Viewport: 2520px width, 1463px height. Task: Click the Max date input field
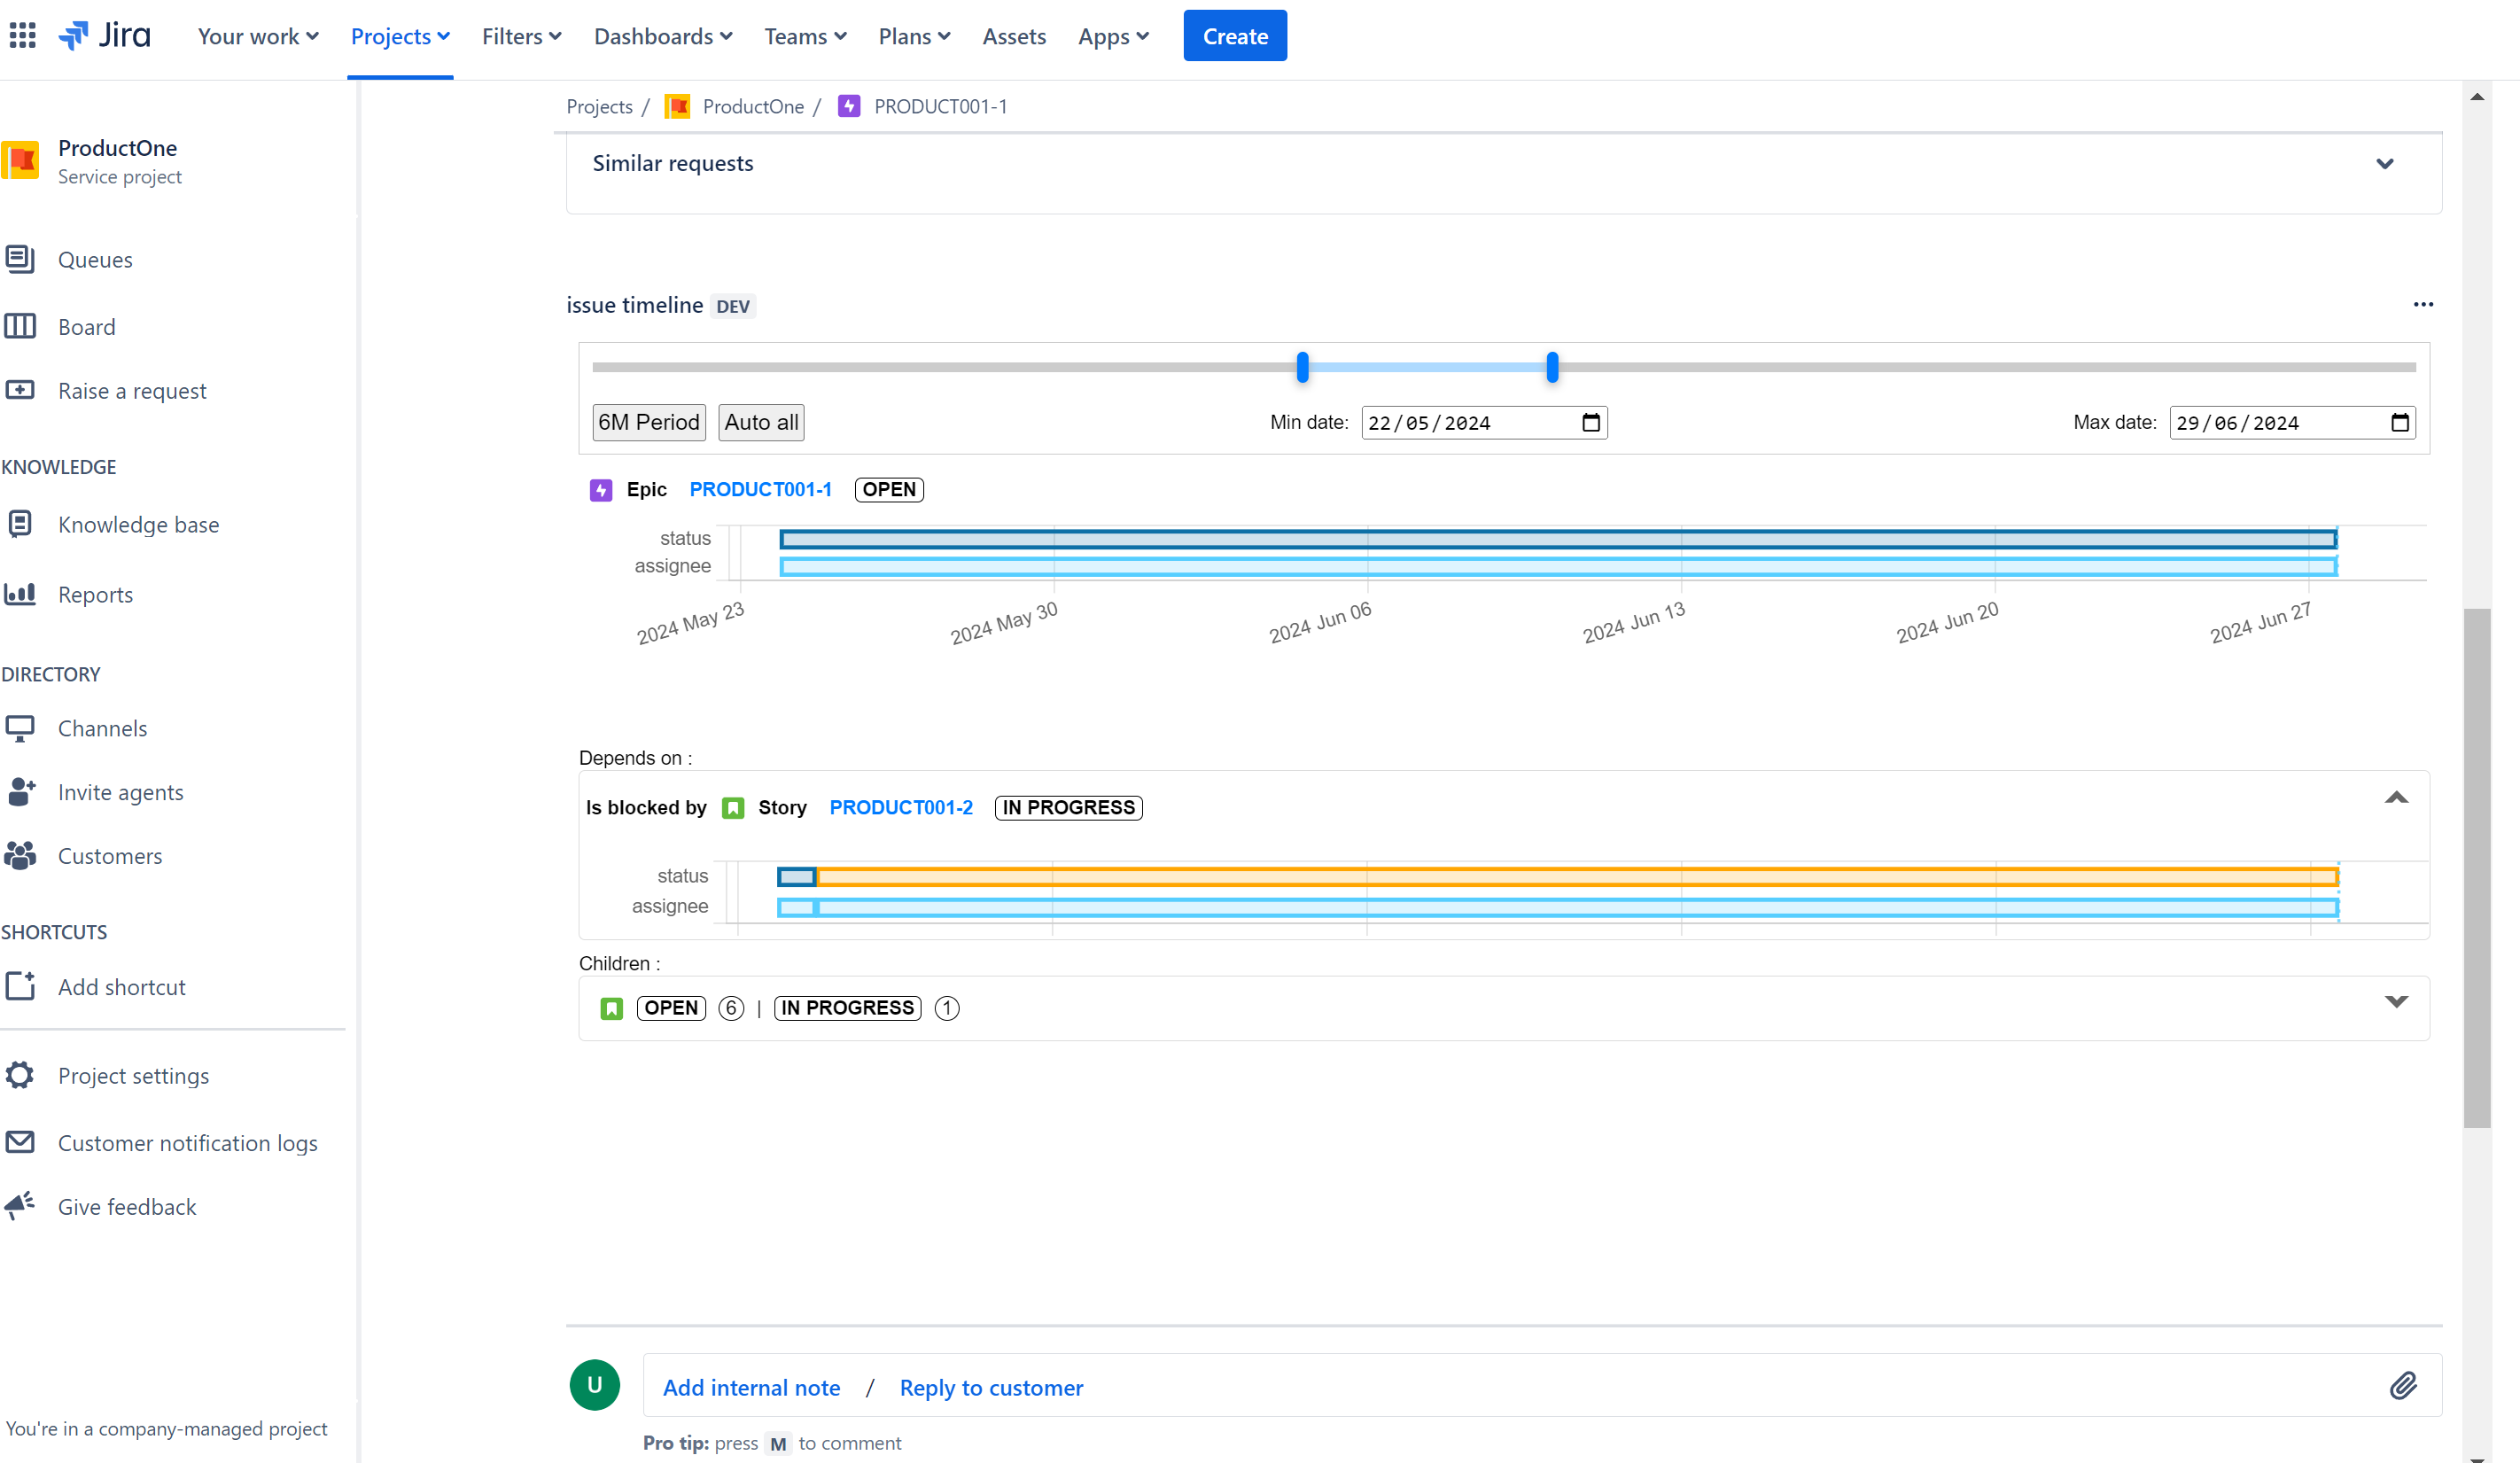click(2292, 423)
